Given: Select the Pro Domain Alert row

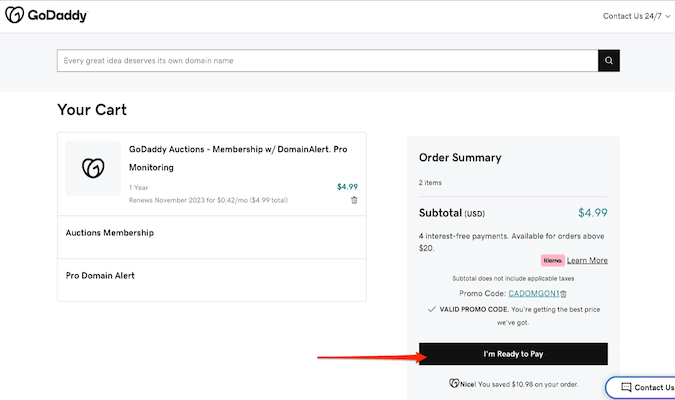Looking at the screenshot, I should [x=212, y=279].
